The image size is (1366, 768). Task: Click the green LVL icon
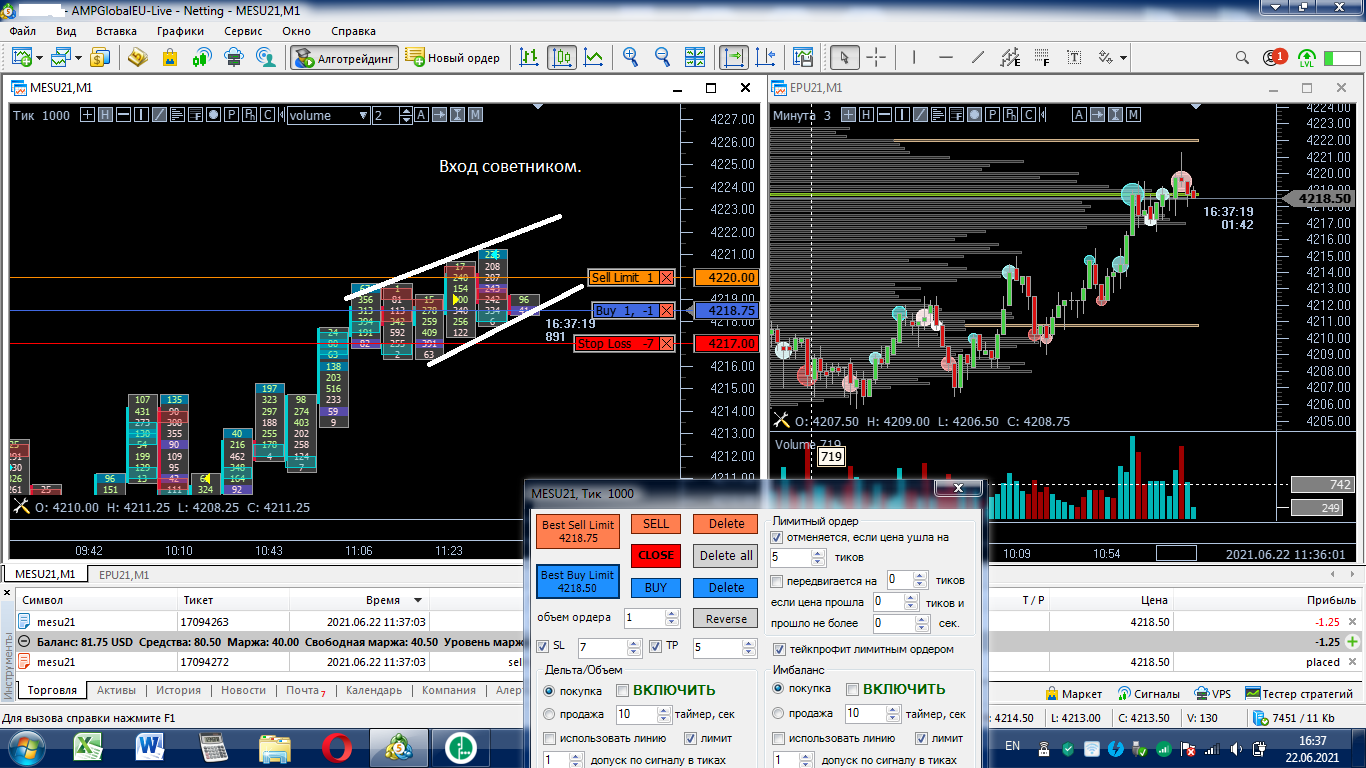1307,58
